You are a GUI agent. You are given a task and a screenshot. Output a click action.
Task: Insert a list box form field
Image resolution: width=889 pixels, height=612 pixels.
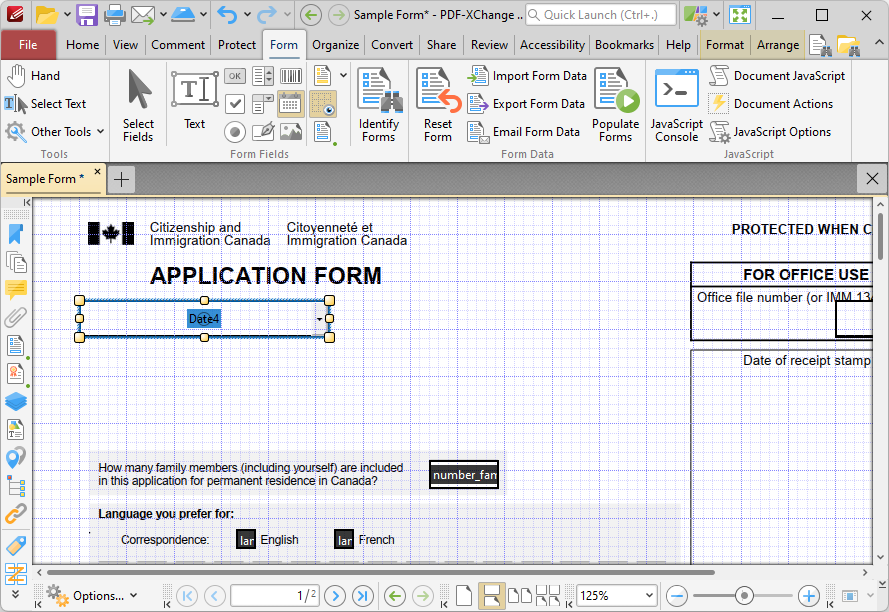(x=263, y=75)
